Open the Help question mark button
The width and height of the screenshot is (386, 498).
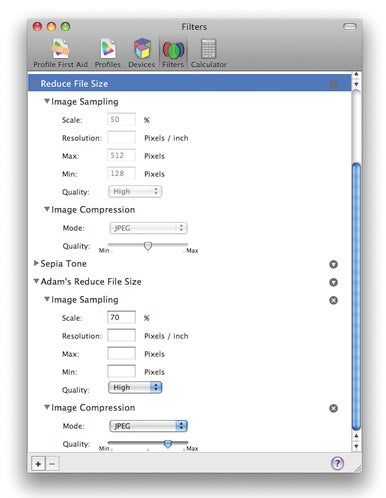point(337,463)
